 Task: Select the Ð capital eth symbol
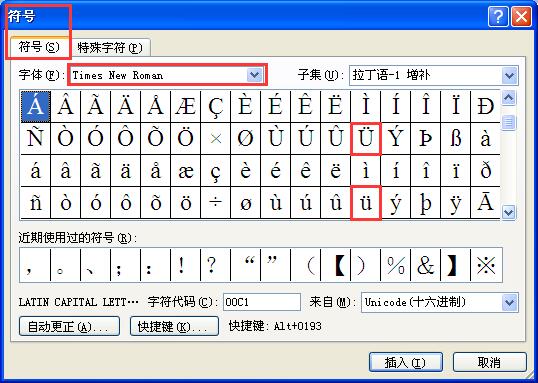point(486,107)
